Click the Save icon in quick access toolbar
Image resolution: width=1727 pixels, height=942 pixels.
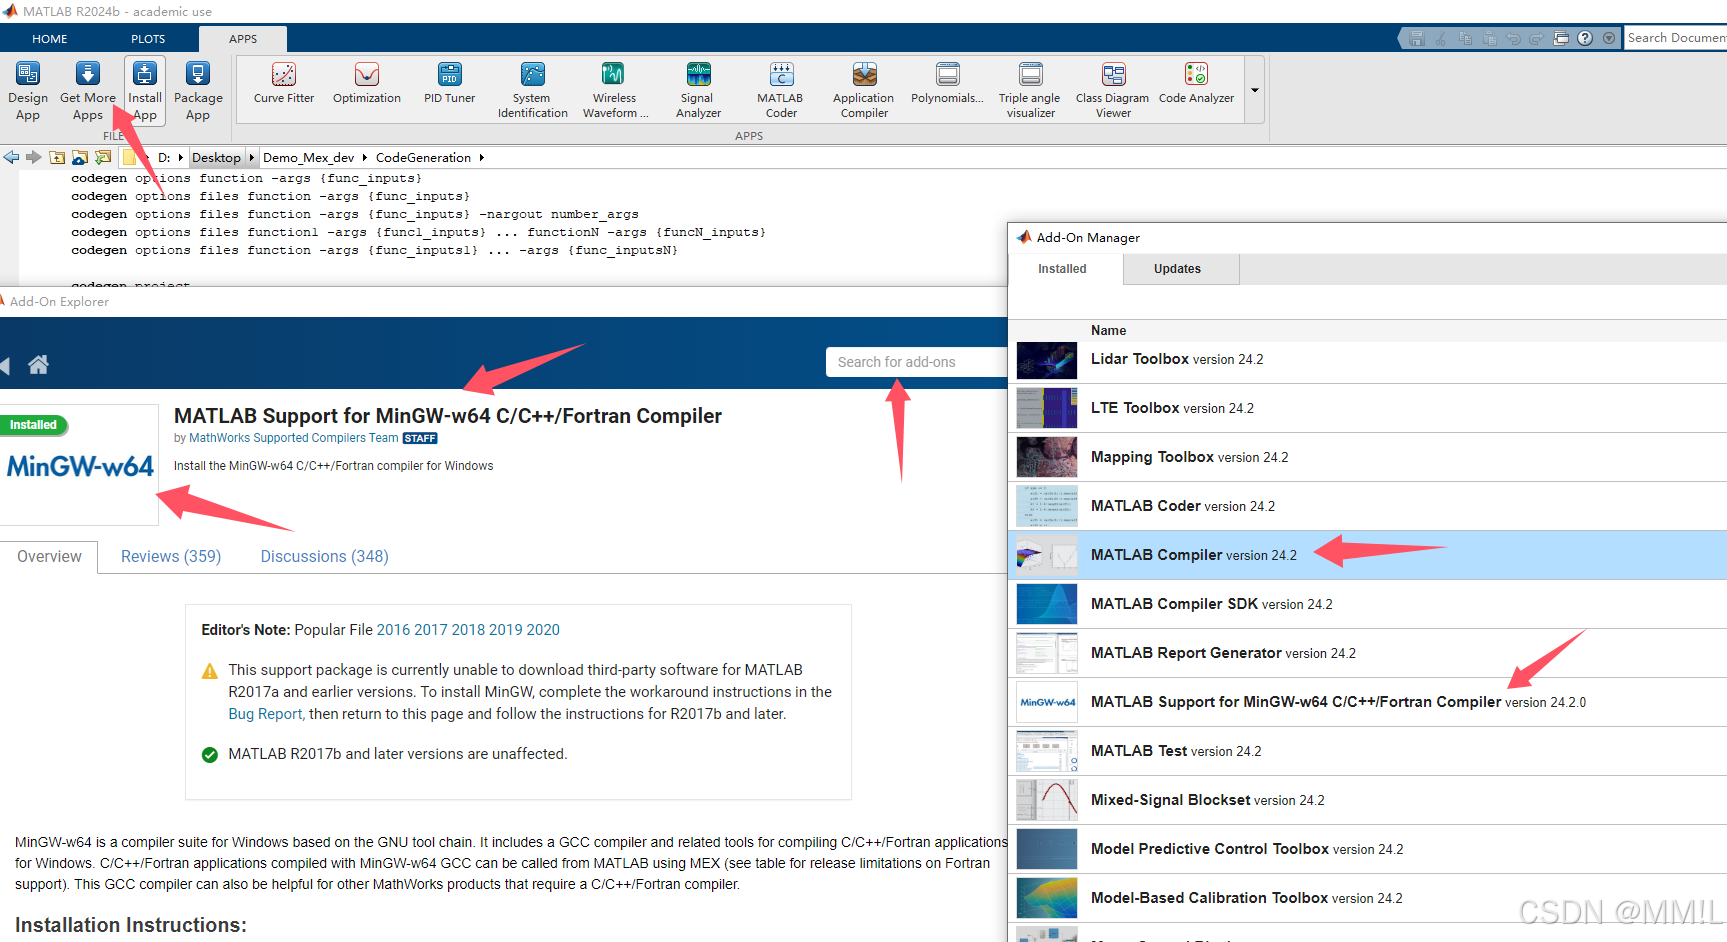tap(1416, 38)
